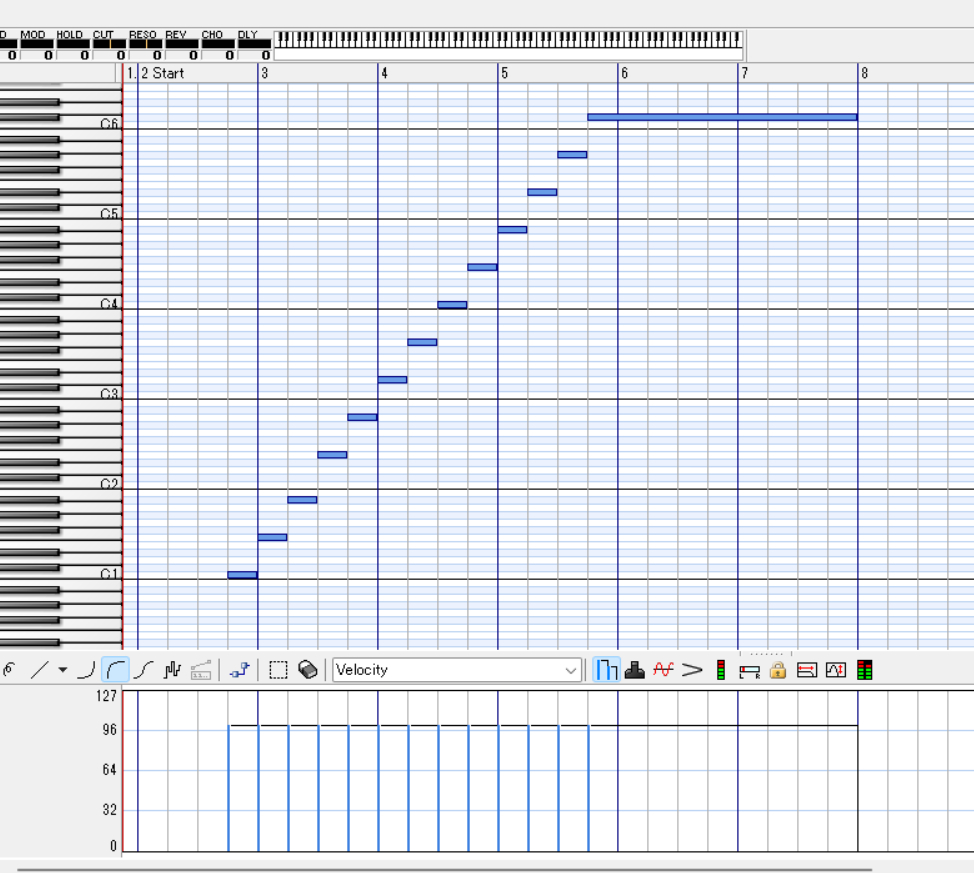This screenshot has height=873, width=974.
Task: Click the 127 velocity scale label
Action: [x=106, y=696]
